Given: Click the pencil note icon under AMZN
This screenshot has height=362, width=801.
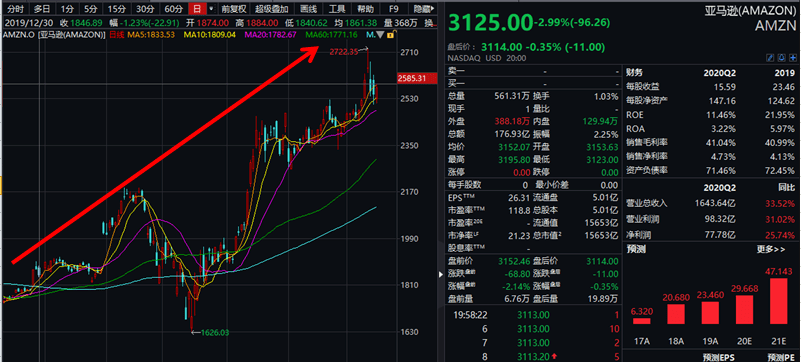Looking at the screenshot, I should pos(770,58).
